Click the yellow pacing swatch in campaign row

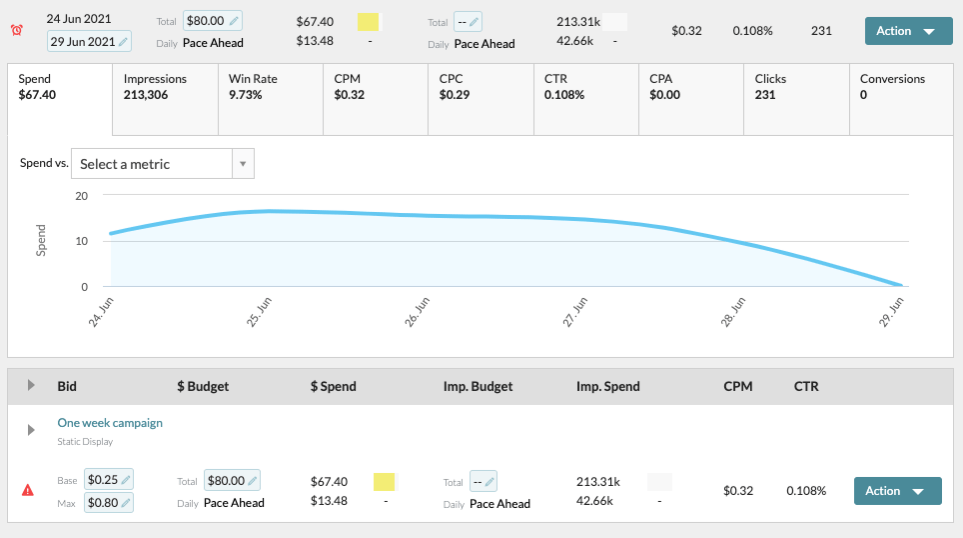(384, 482)
